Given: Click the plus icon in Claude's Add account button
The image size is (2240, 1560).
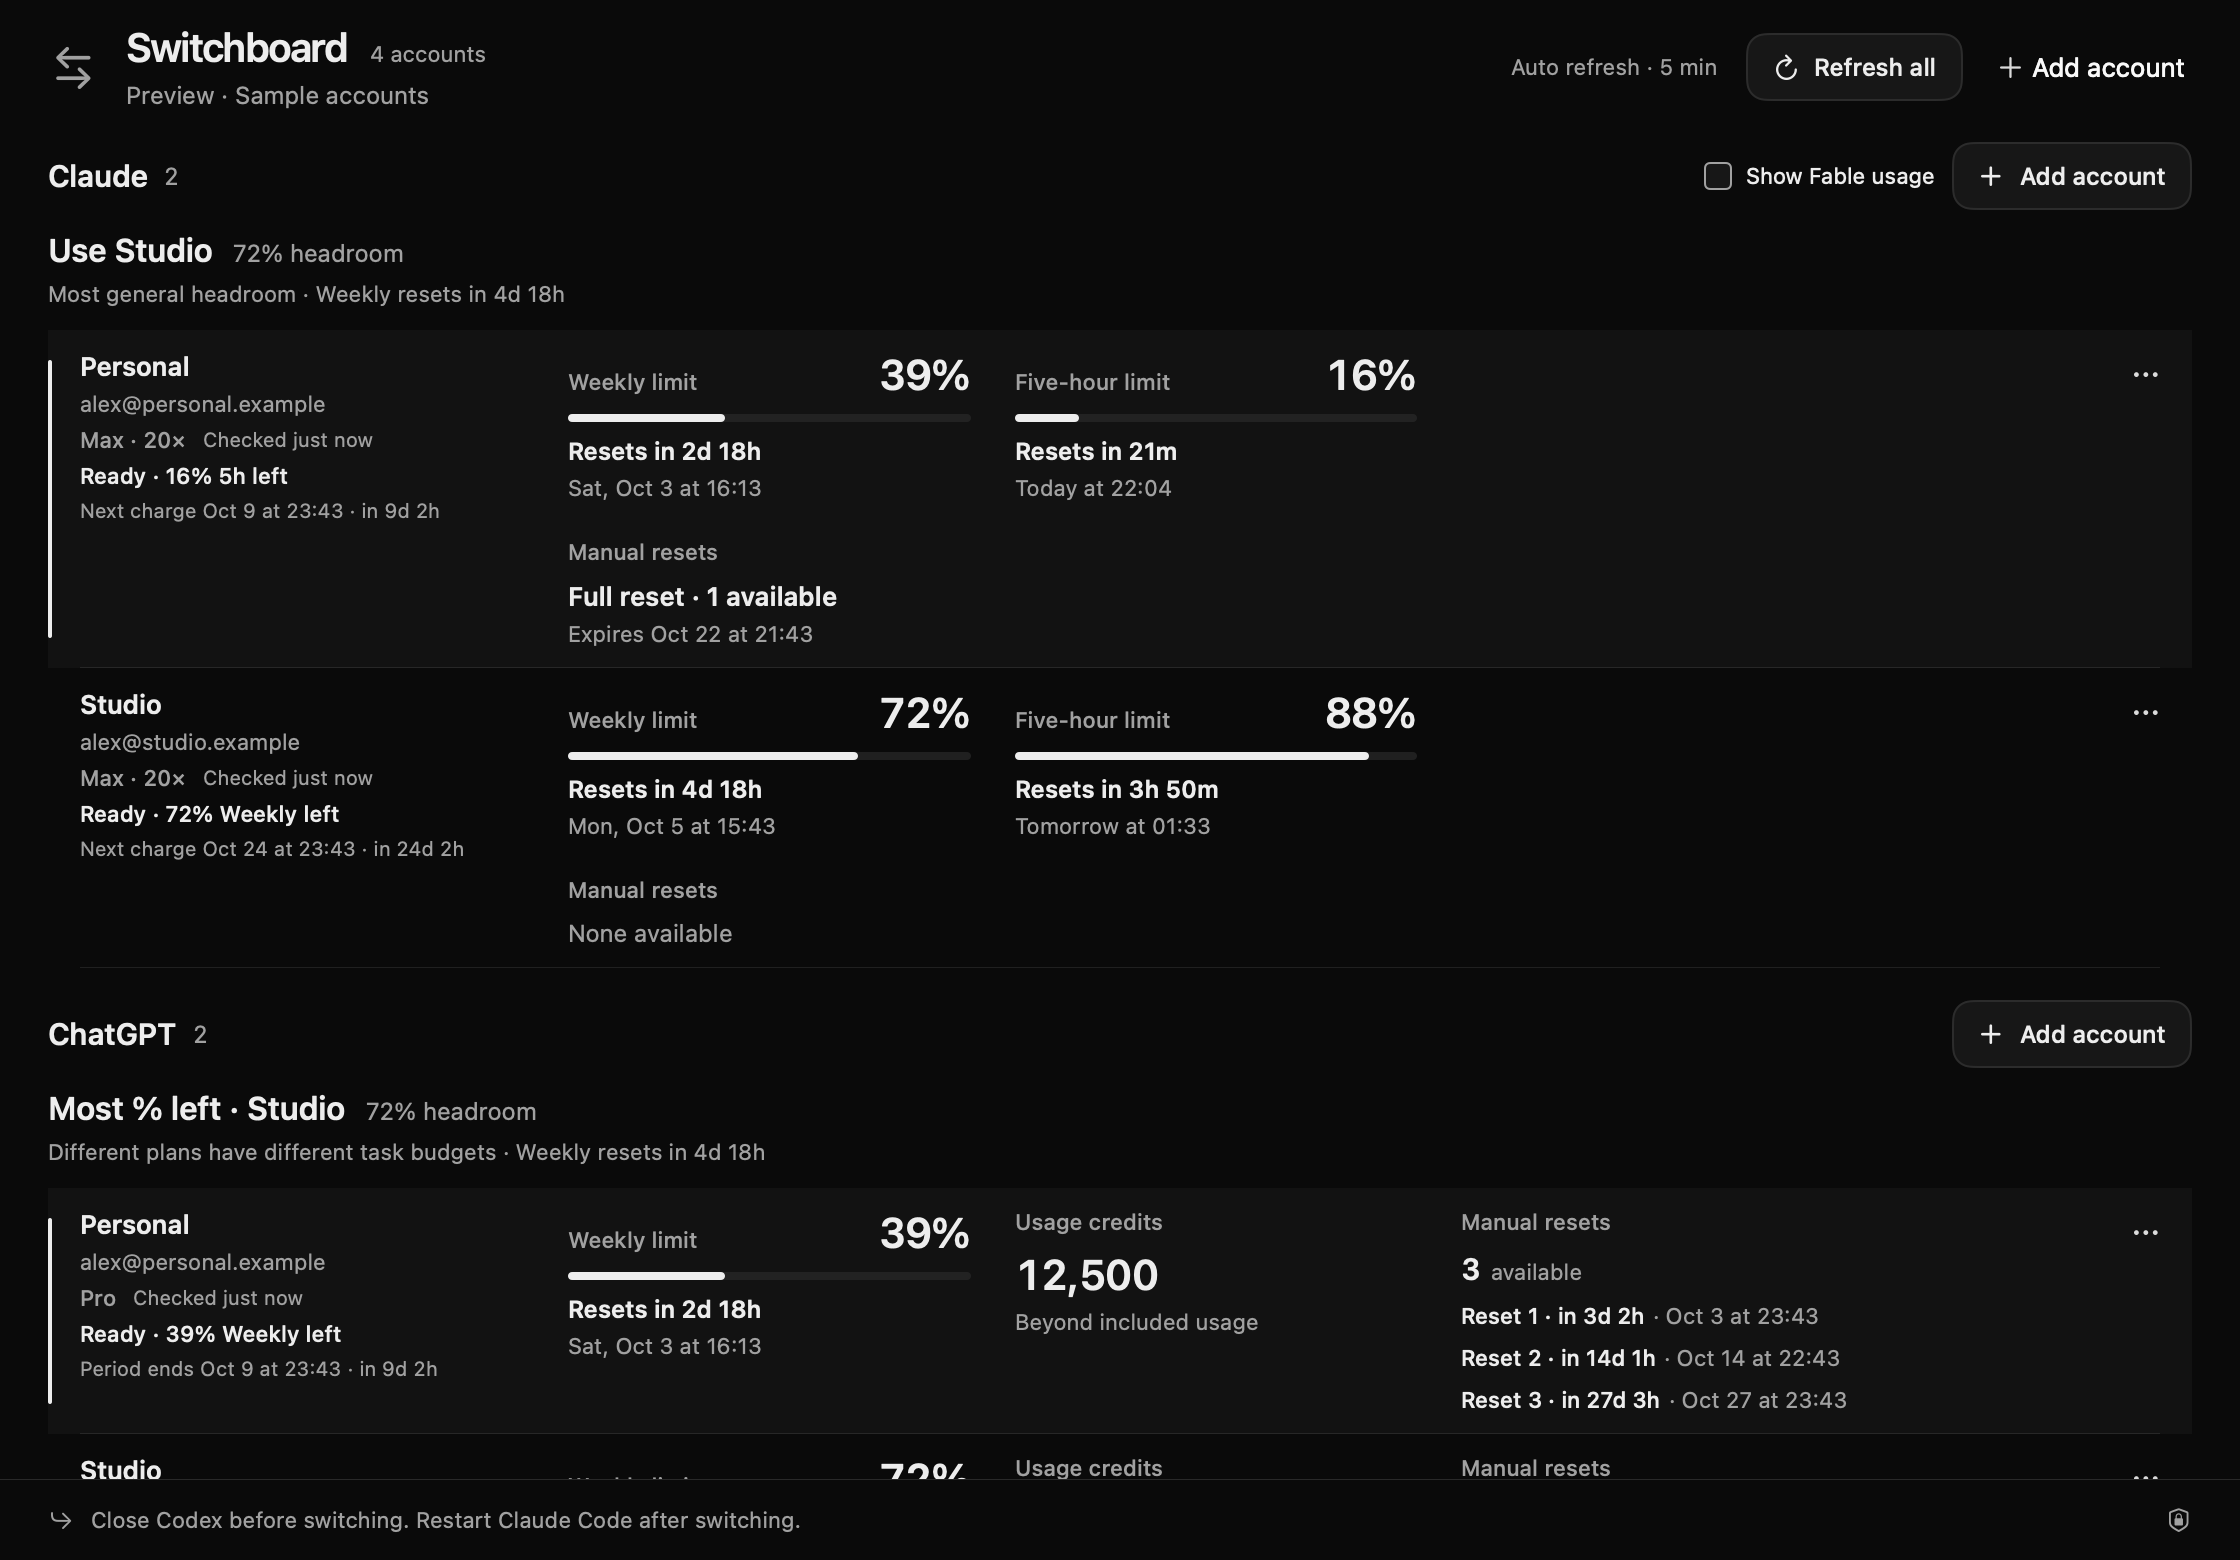Looking at the screenshot, I should (1990, 176).
